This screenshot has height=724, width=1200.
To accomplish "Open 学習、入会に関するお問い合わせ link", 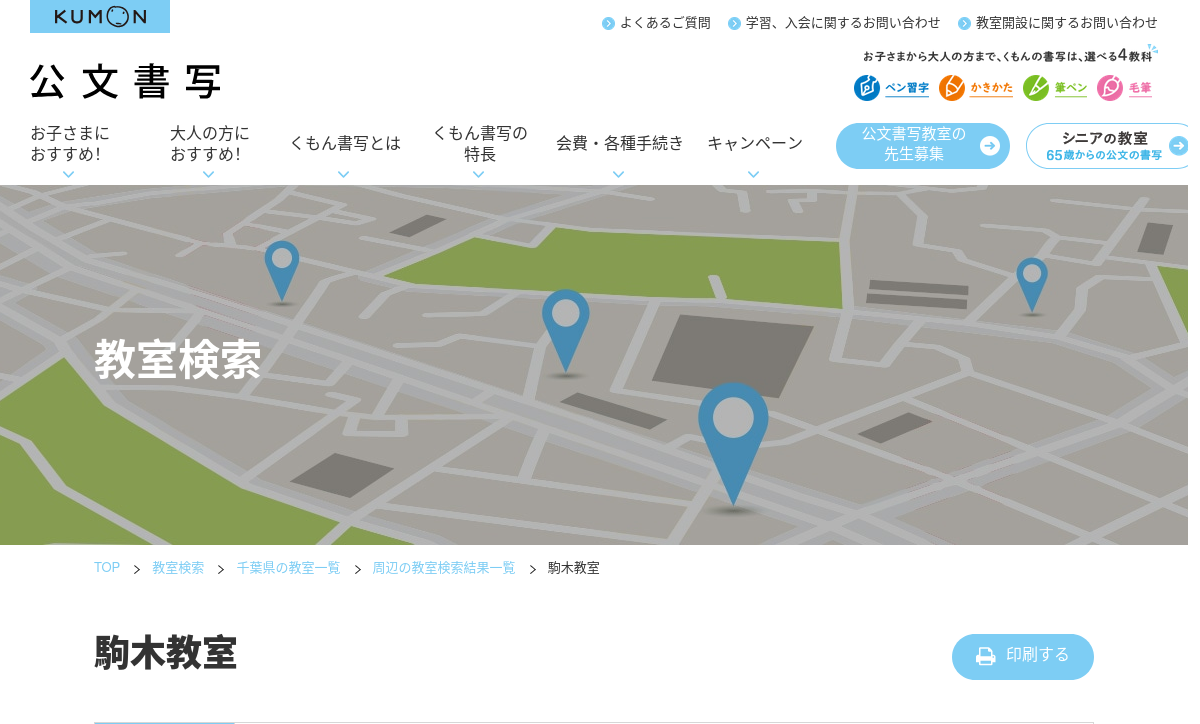I will click(843, 23).
